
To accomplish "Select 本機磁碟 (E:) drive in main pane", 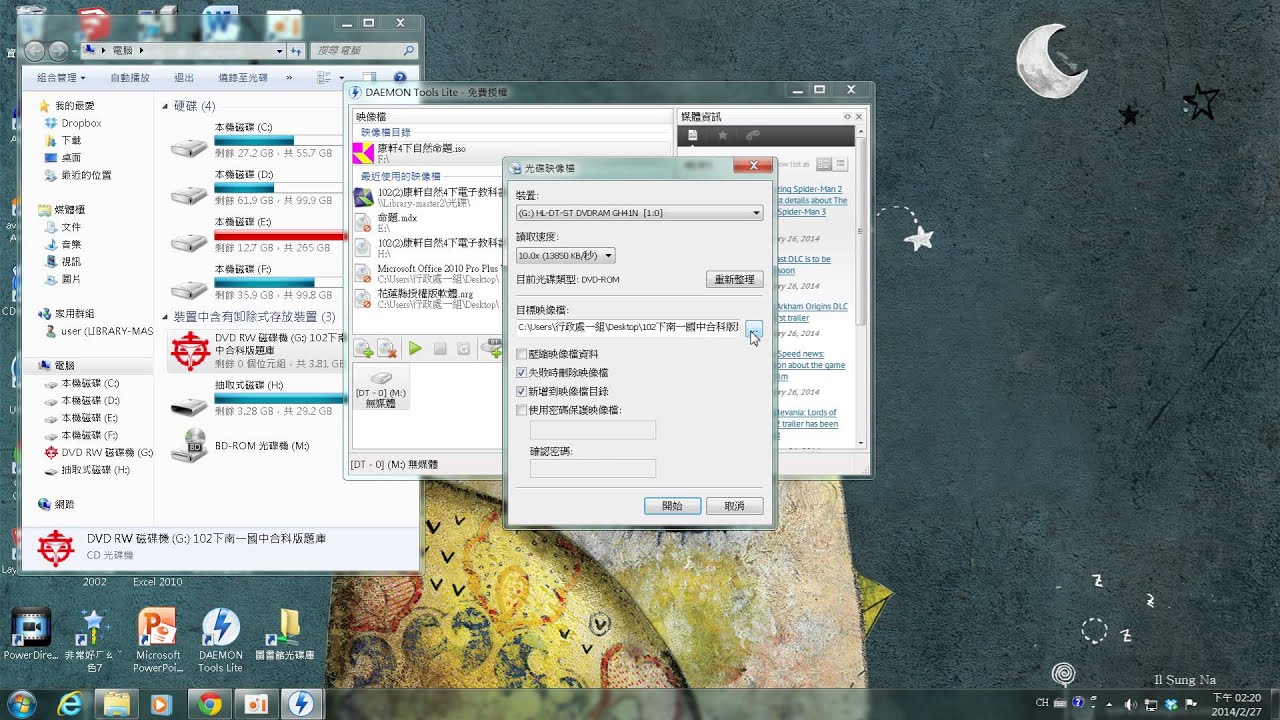I will click(x=255, y=236).
